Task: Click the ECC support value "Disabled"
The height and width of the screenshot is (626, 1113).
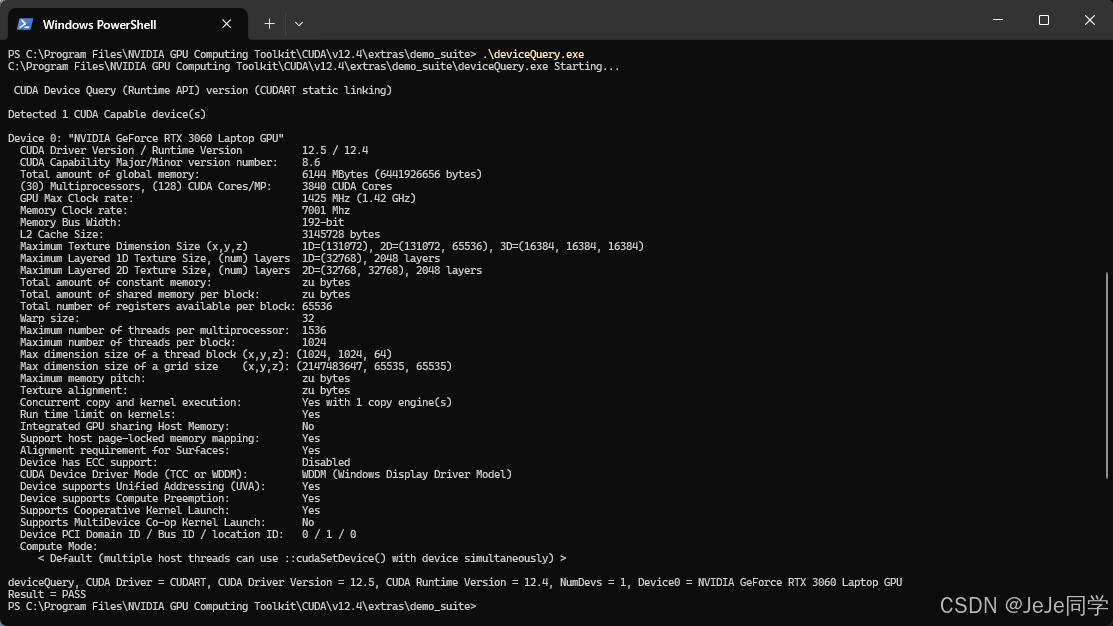Action: [x=326, y=463]
